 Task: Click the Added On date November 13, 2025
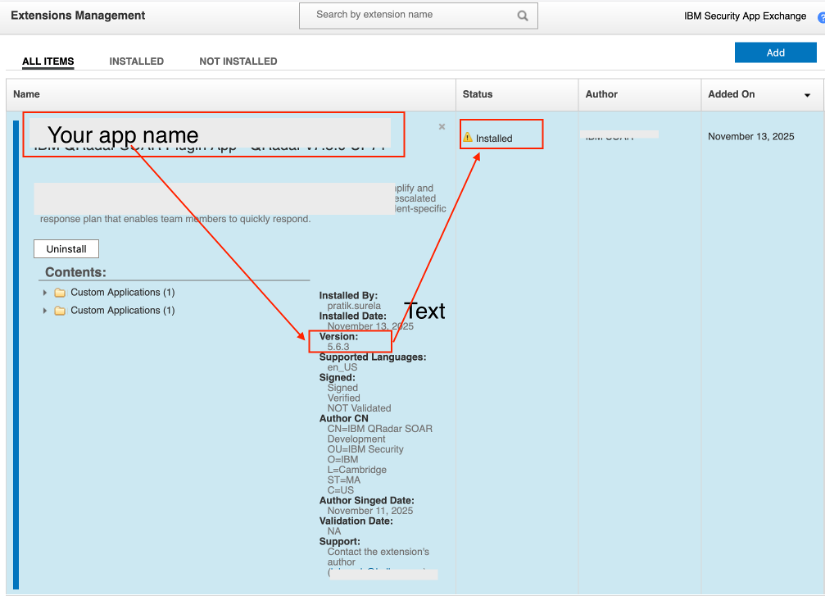751,136
